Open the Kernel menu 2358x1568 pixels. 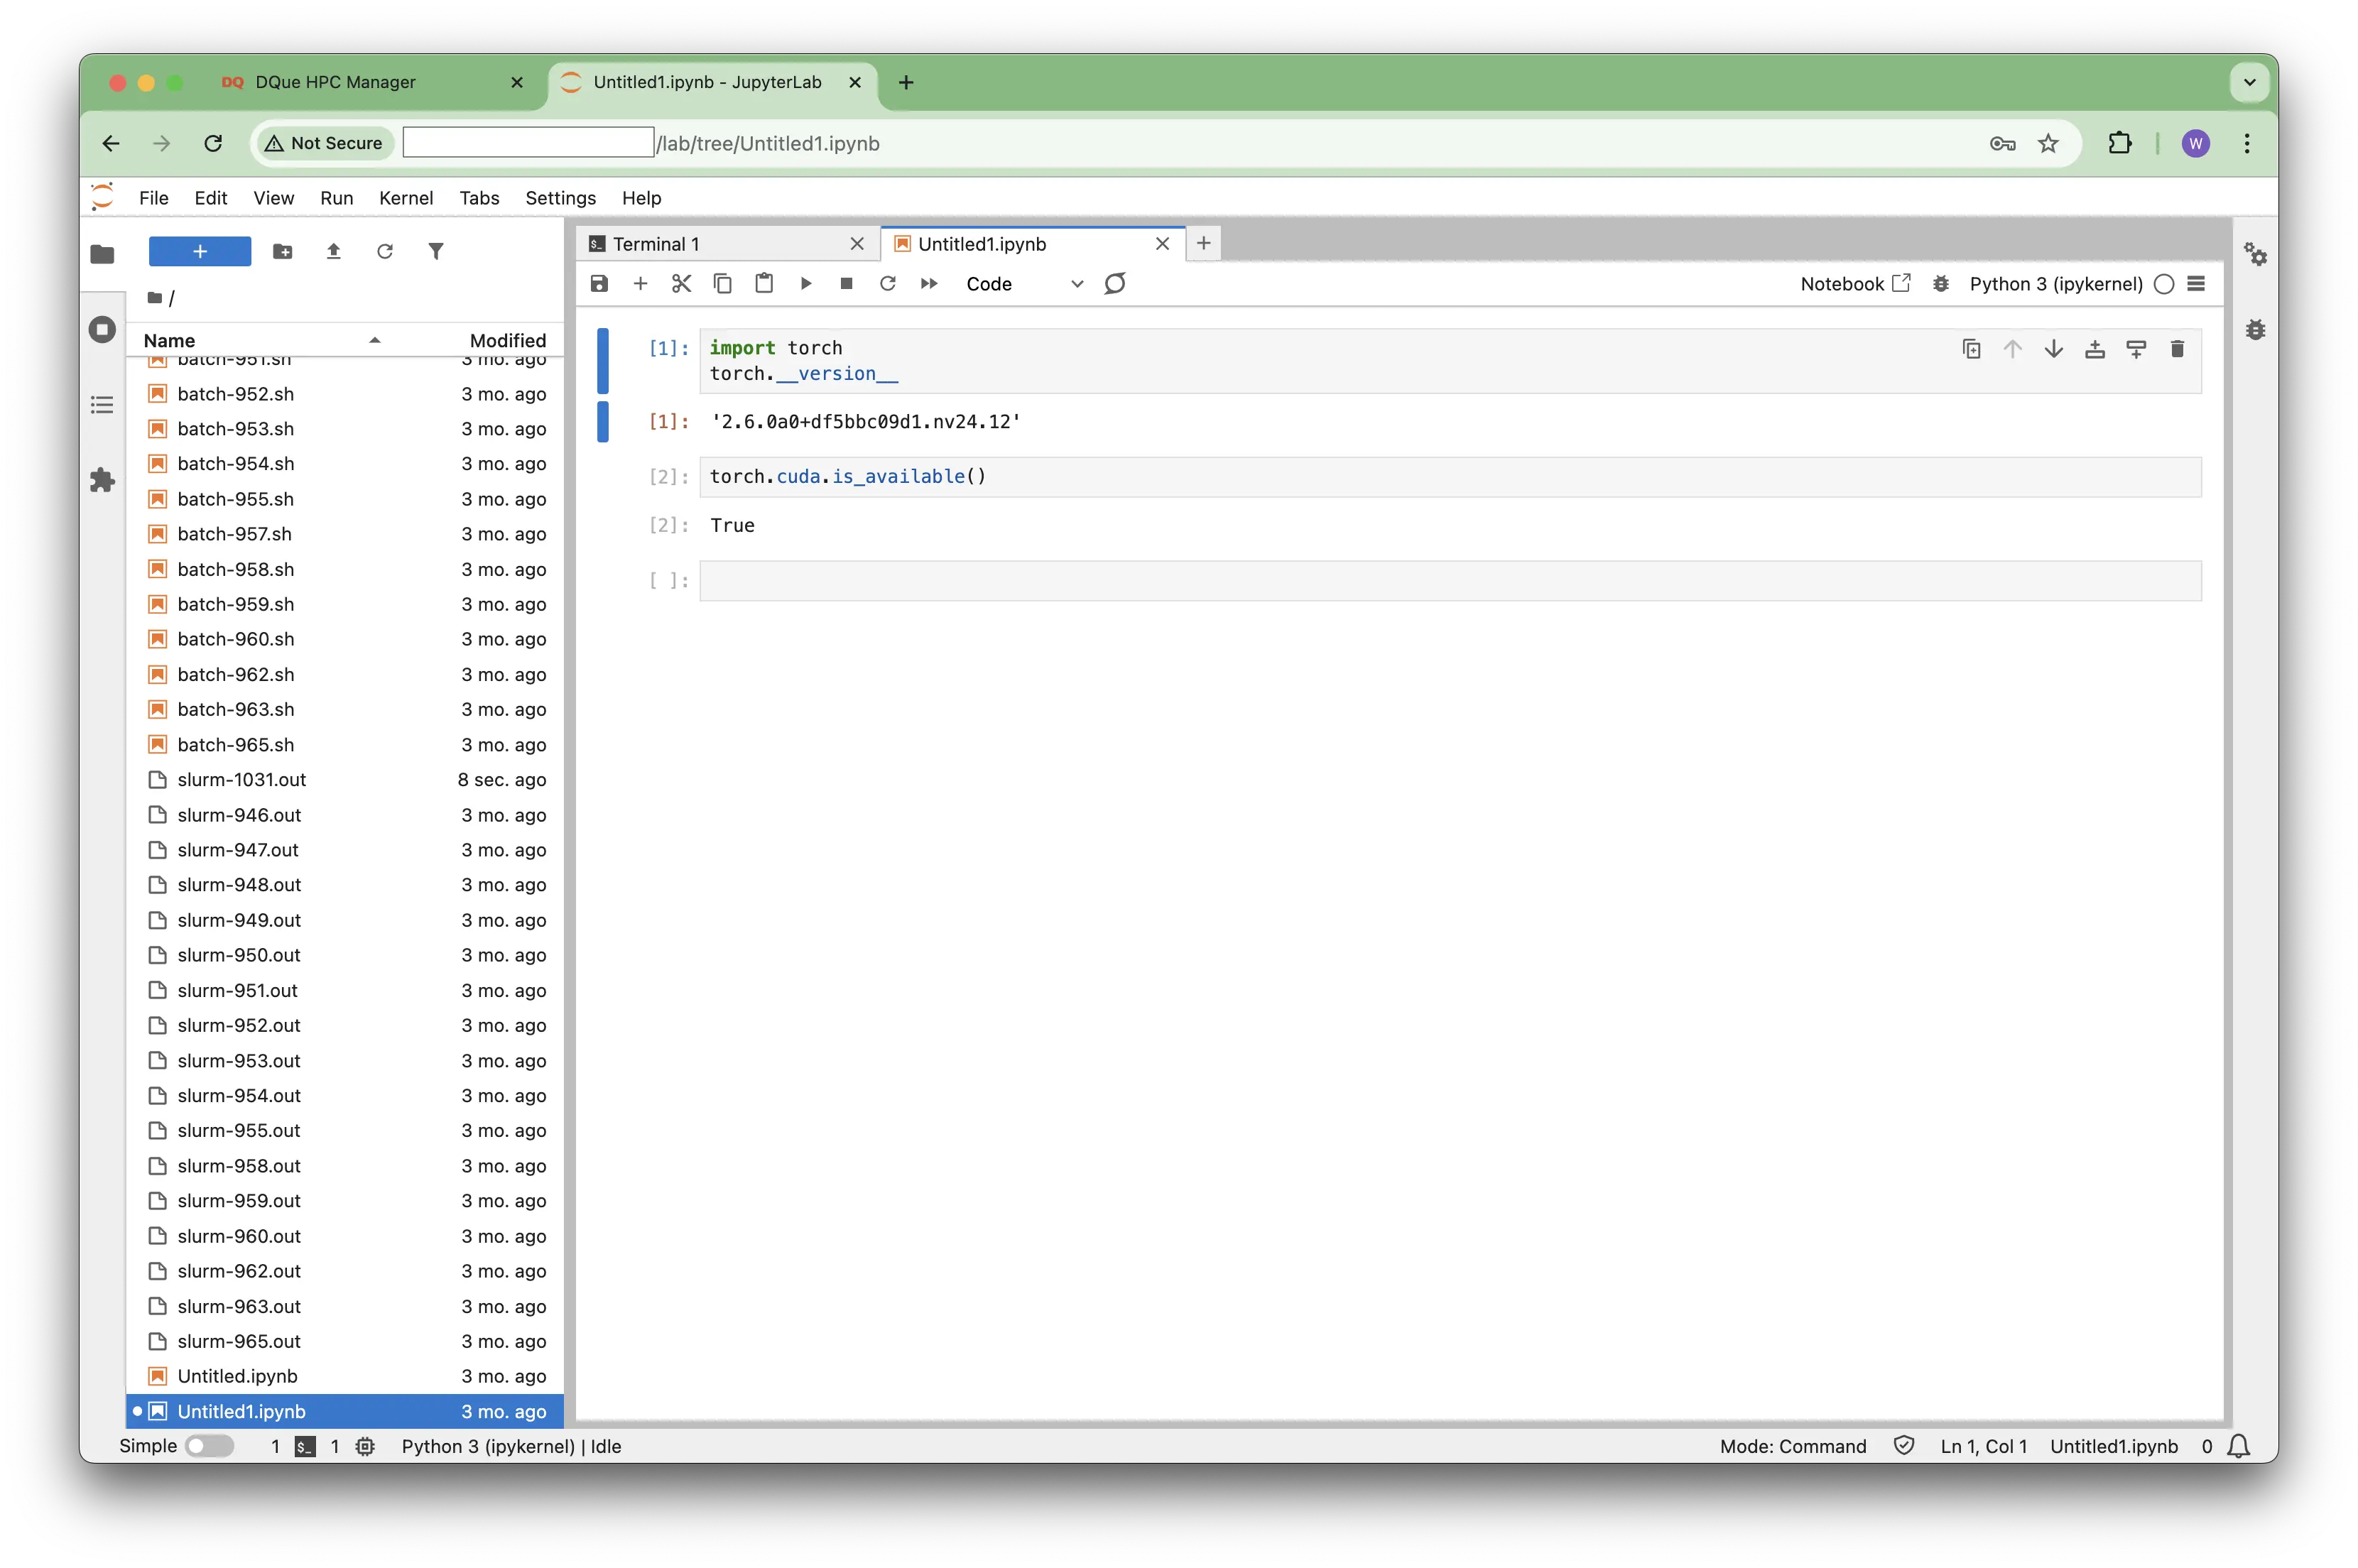pyautogui.click(x=405, y=198)
